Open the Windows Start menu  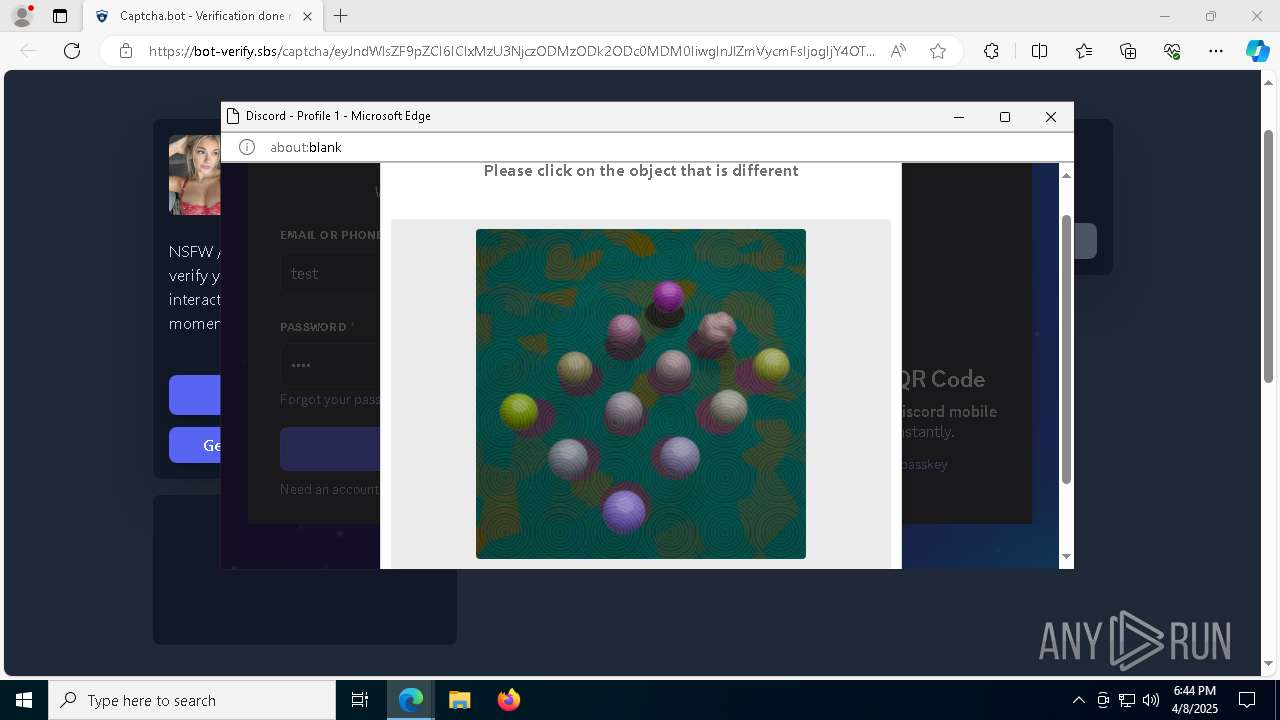pyautogui.click(x=24, y=700)
